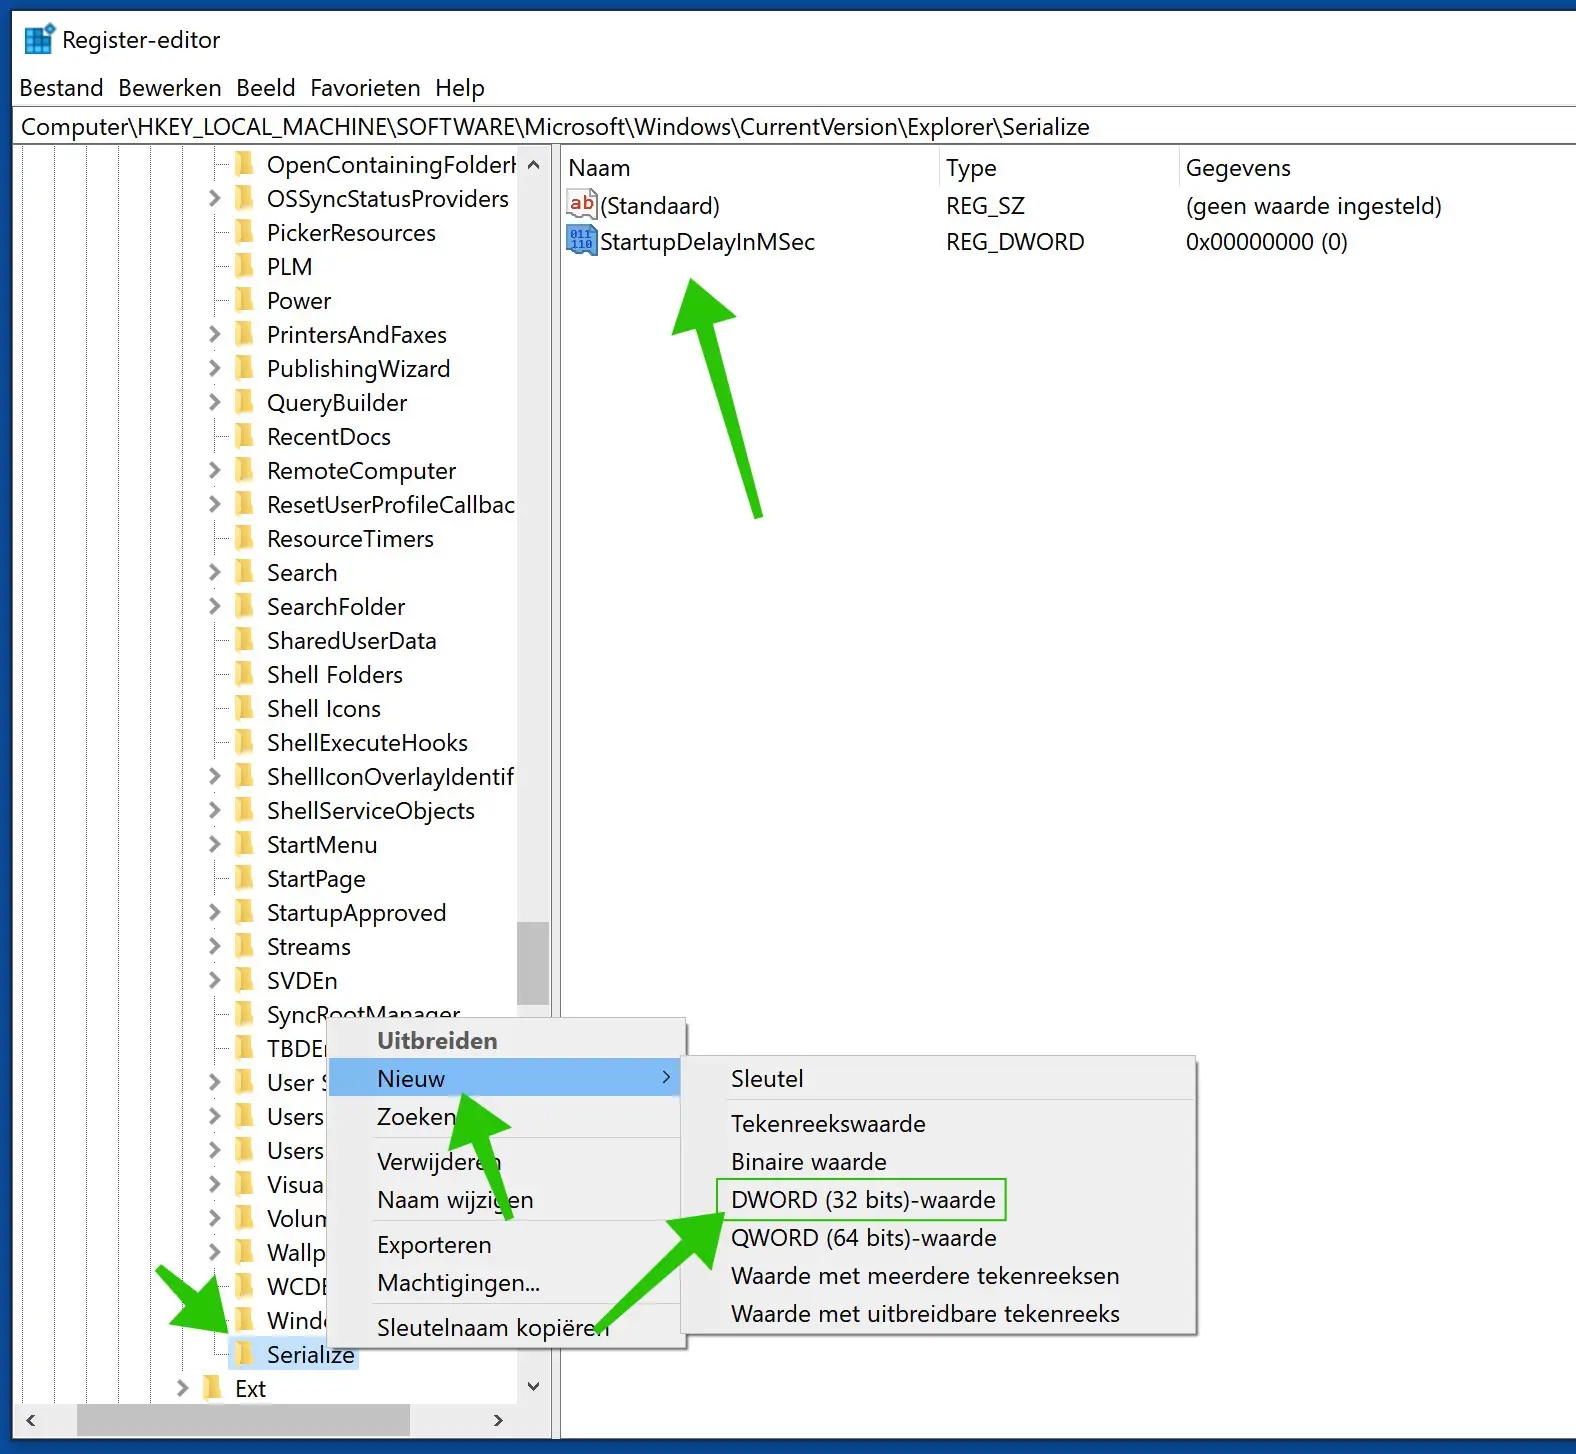Click the PrintersAndFaxes folder icon
This screenshot has width=1576, height=1454.
tap(244, 334)
